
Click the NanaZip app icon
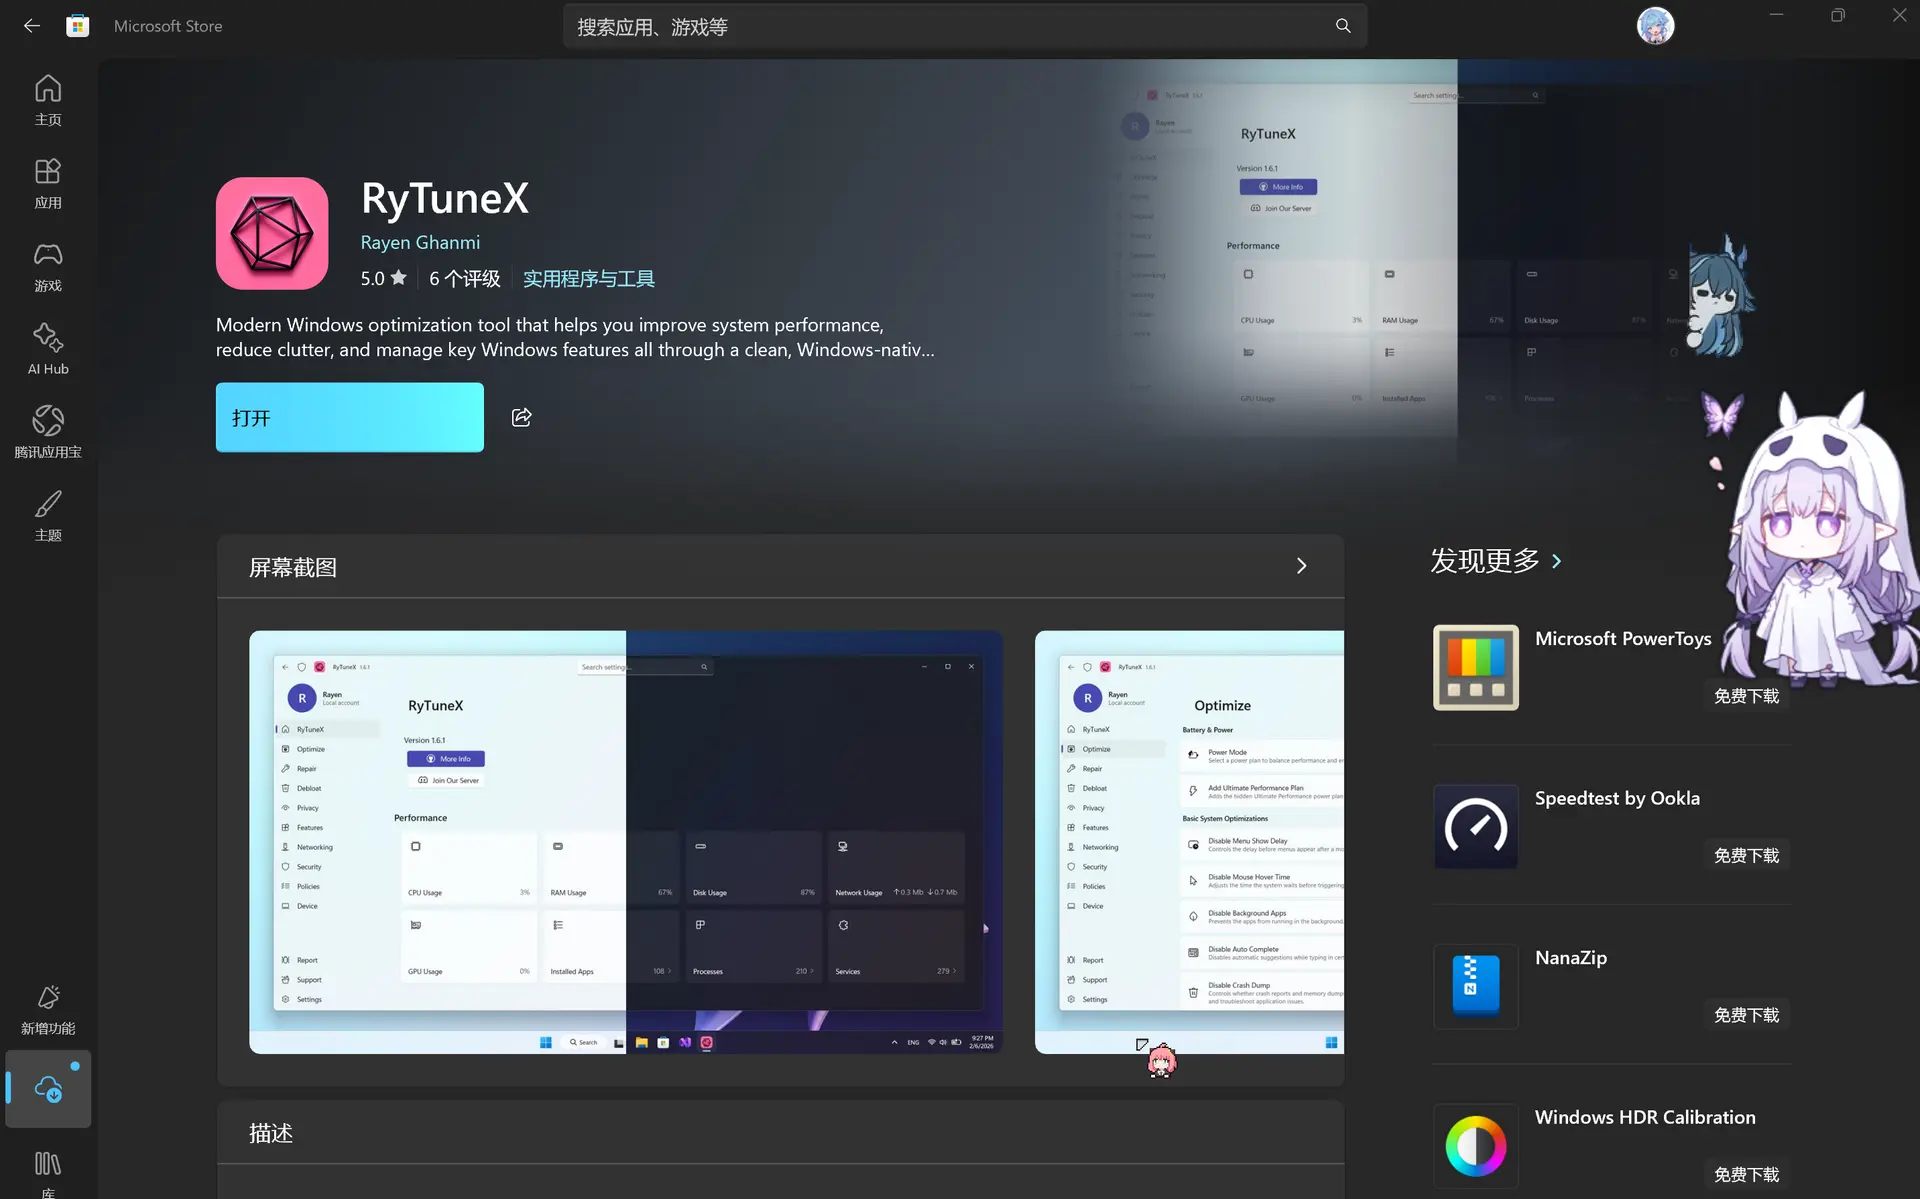(x=1476, y=987)
